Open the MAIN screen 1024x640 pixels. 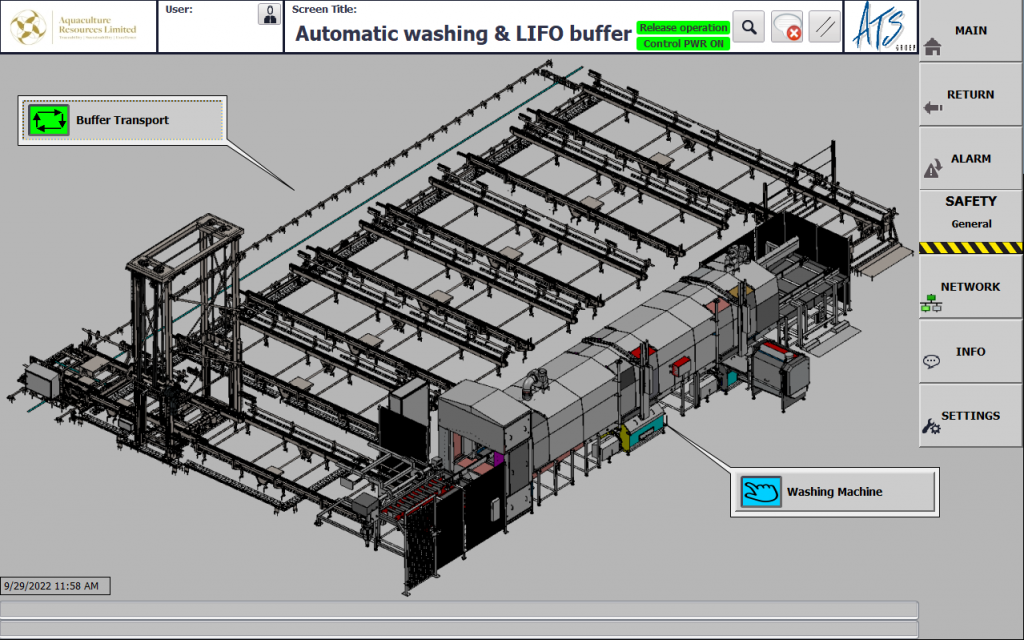coord(970,31)
